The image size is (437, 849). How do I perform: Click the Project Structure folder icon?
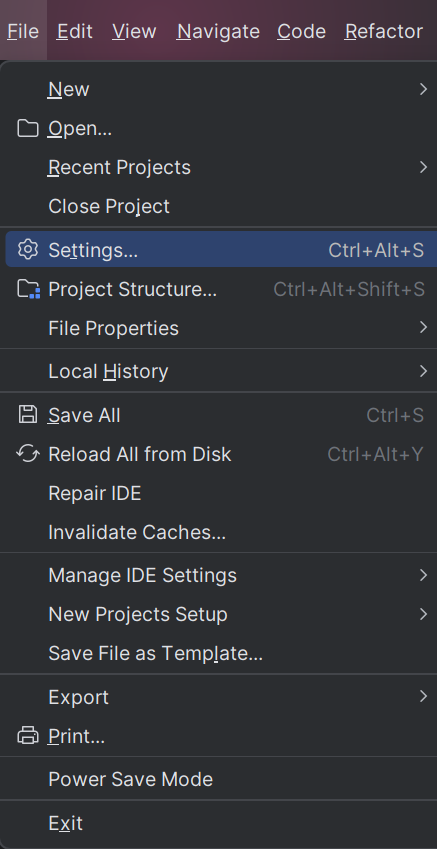pyautogui.click(x=28, y=289)
